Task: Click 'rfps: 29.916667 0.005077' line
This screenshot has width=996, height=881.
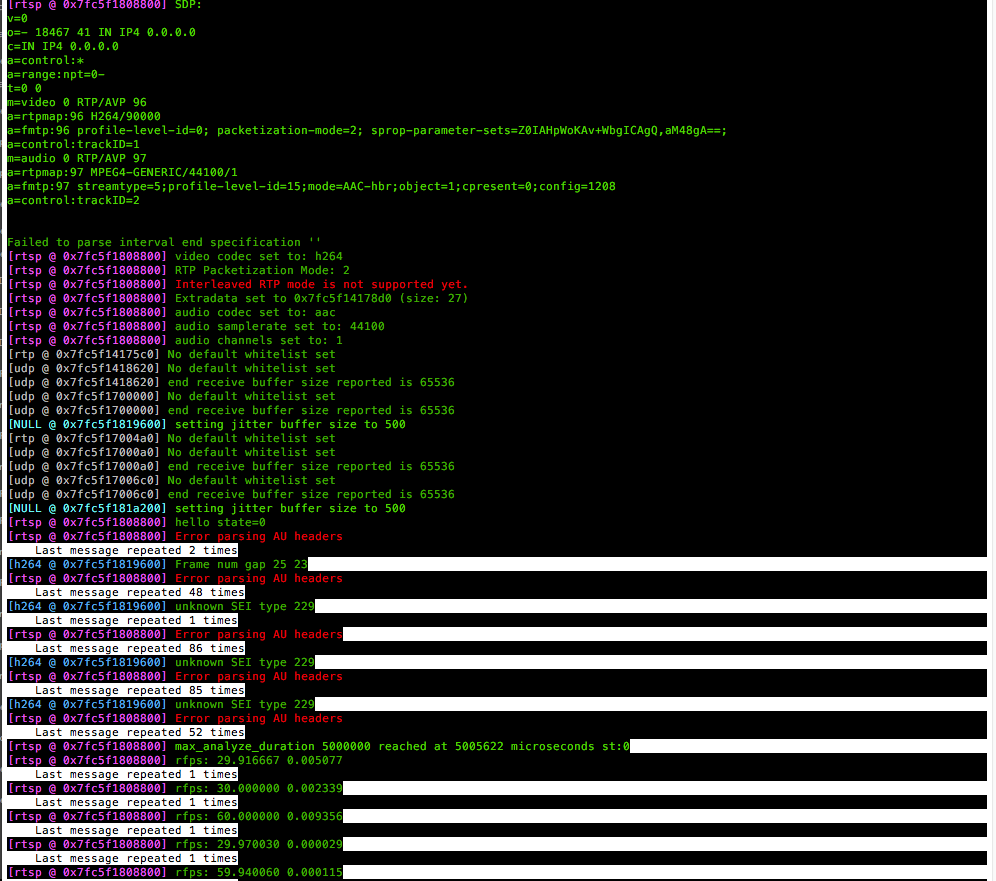Action: 259,760
